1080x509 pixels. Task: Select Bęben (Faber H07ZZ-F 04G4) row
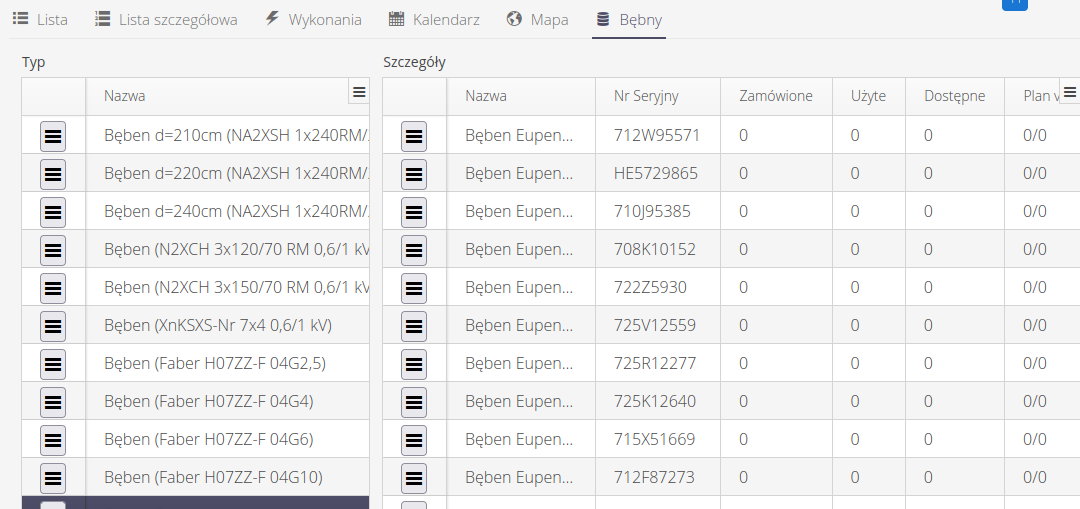pos(209,401)
